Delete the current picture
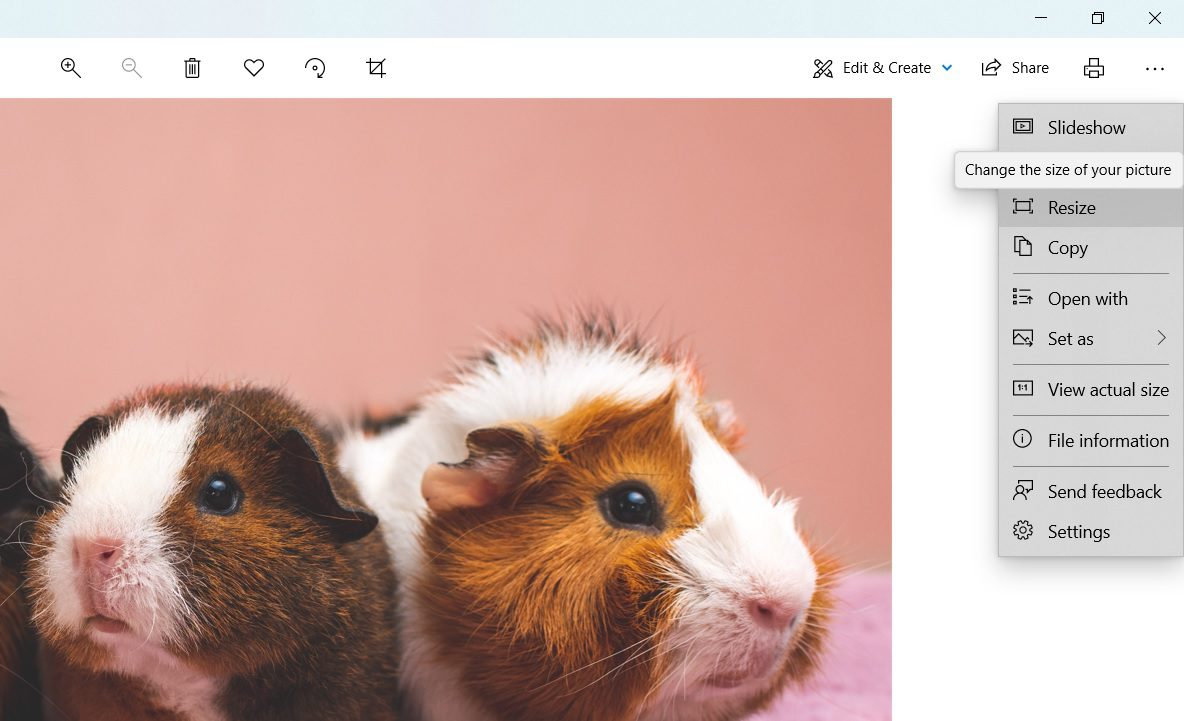The height and width of the screenshot is (721, 1184). click(x=192, y=67)
